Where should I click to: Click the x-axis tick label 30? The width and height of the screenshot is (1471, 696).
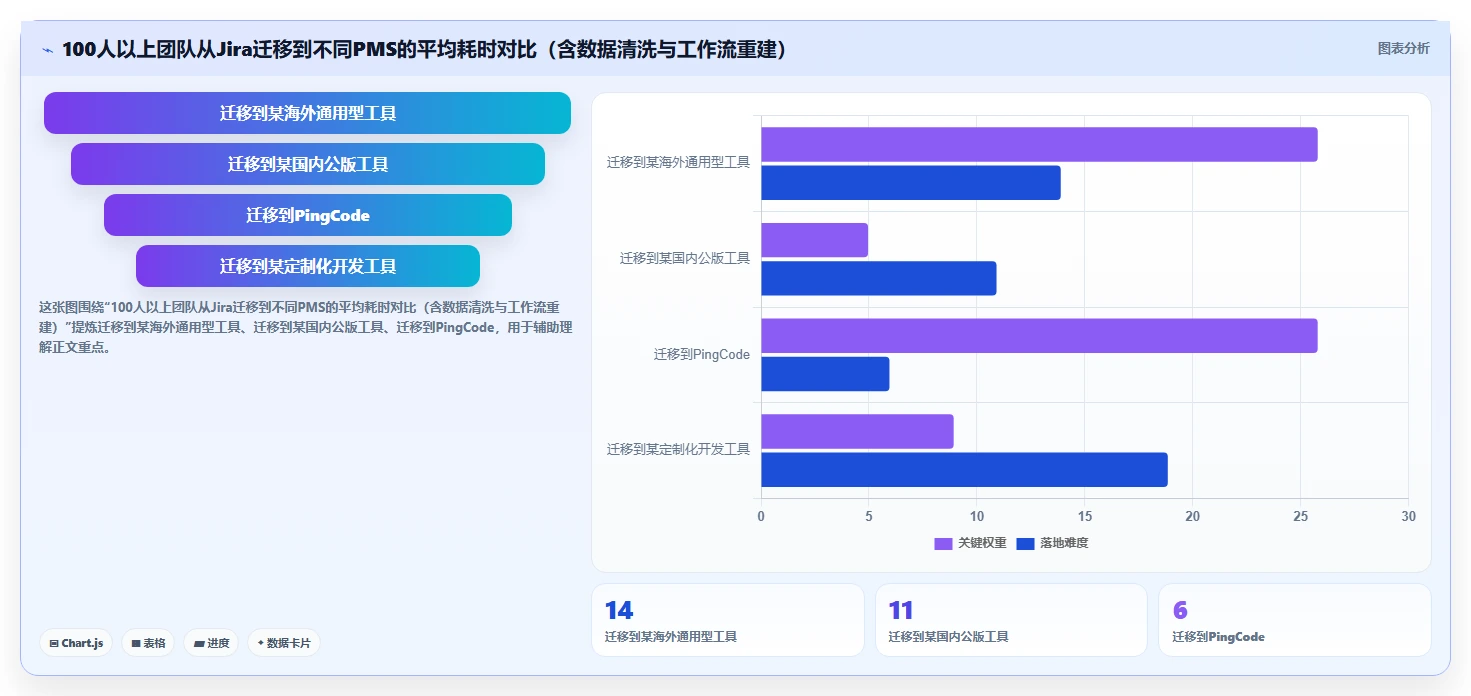(x=1408, y=516)
